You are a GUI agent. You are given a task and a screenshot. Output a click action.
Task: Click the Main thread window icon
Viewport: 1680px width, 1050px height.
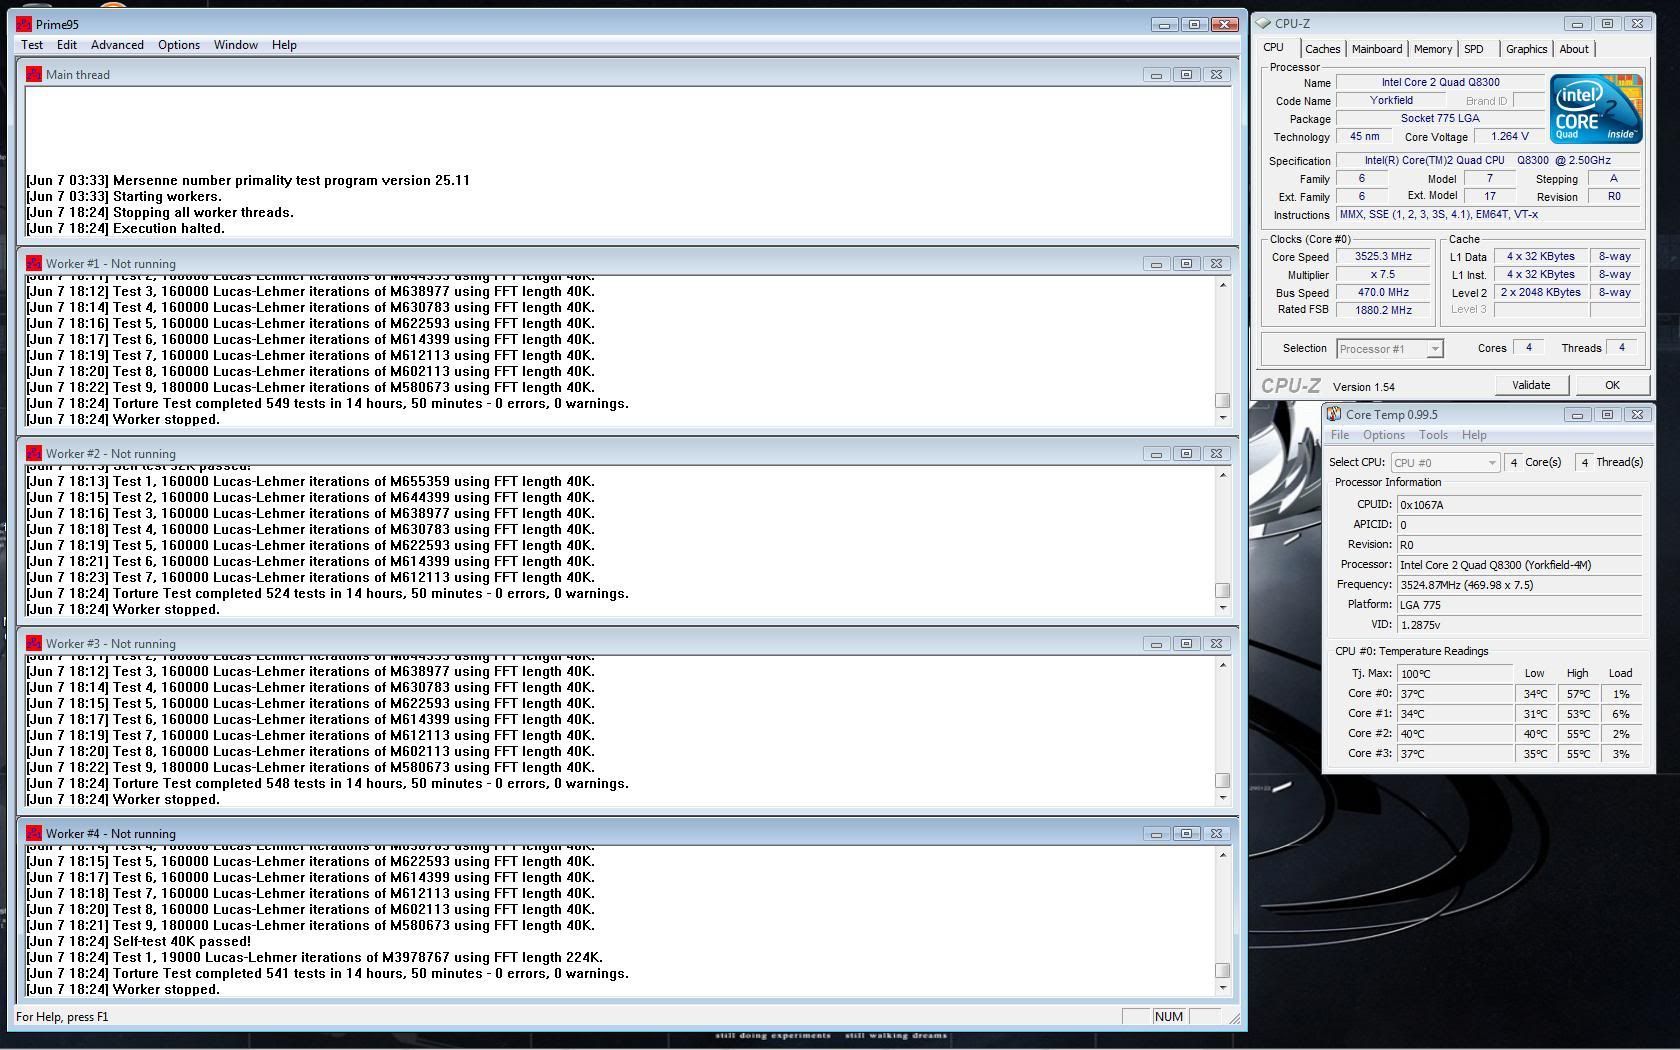click(34, 74)
